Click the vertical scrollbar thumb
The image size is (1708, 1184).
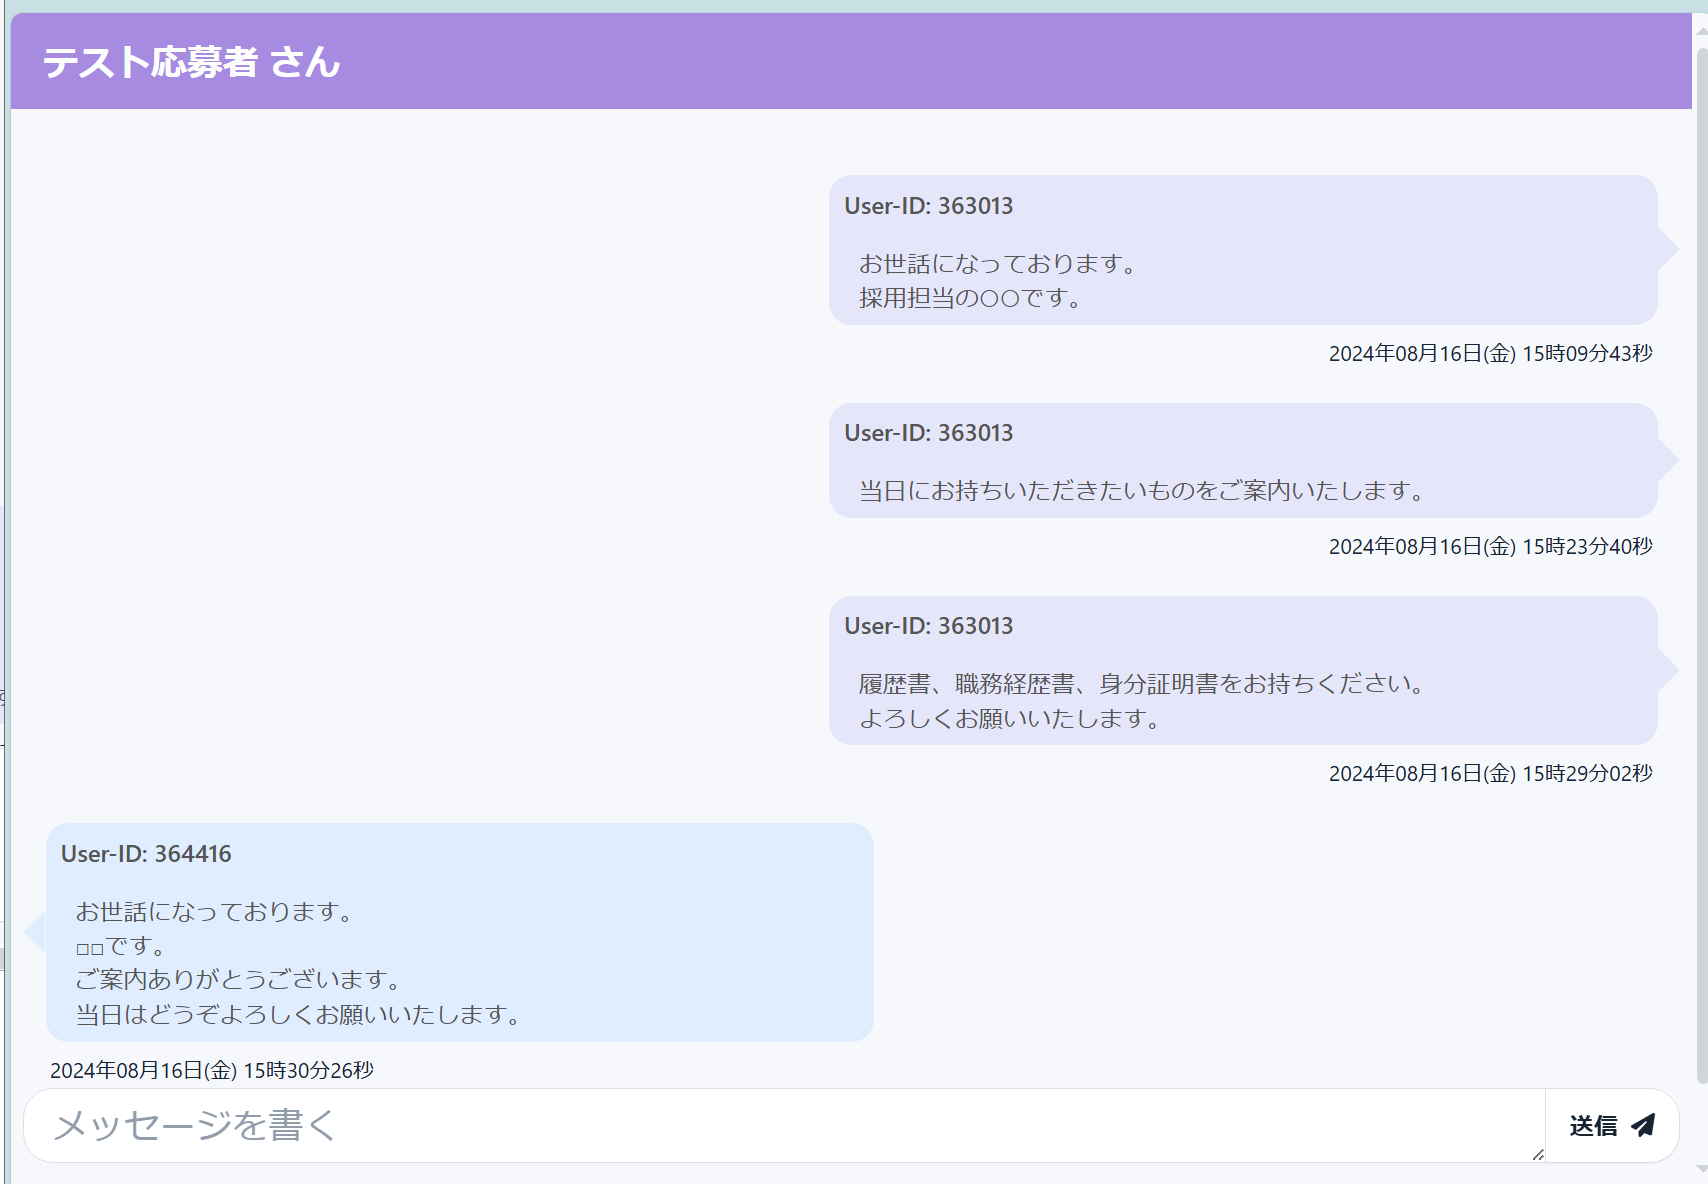point(1701,560)
